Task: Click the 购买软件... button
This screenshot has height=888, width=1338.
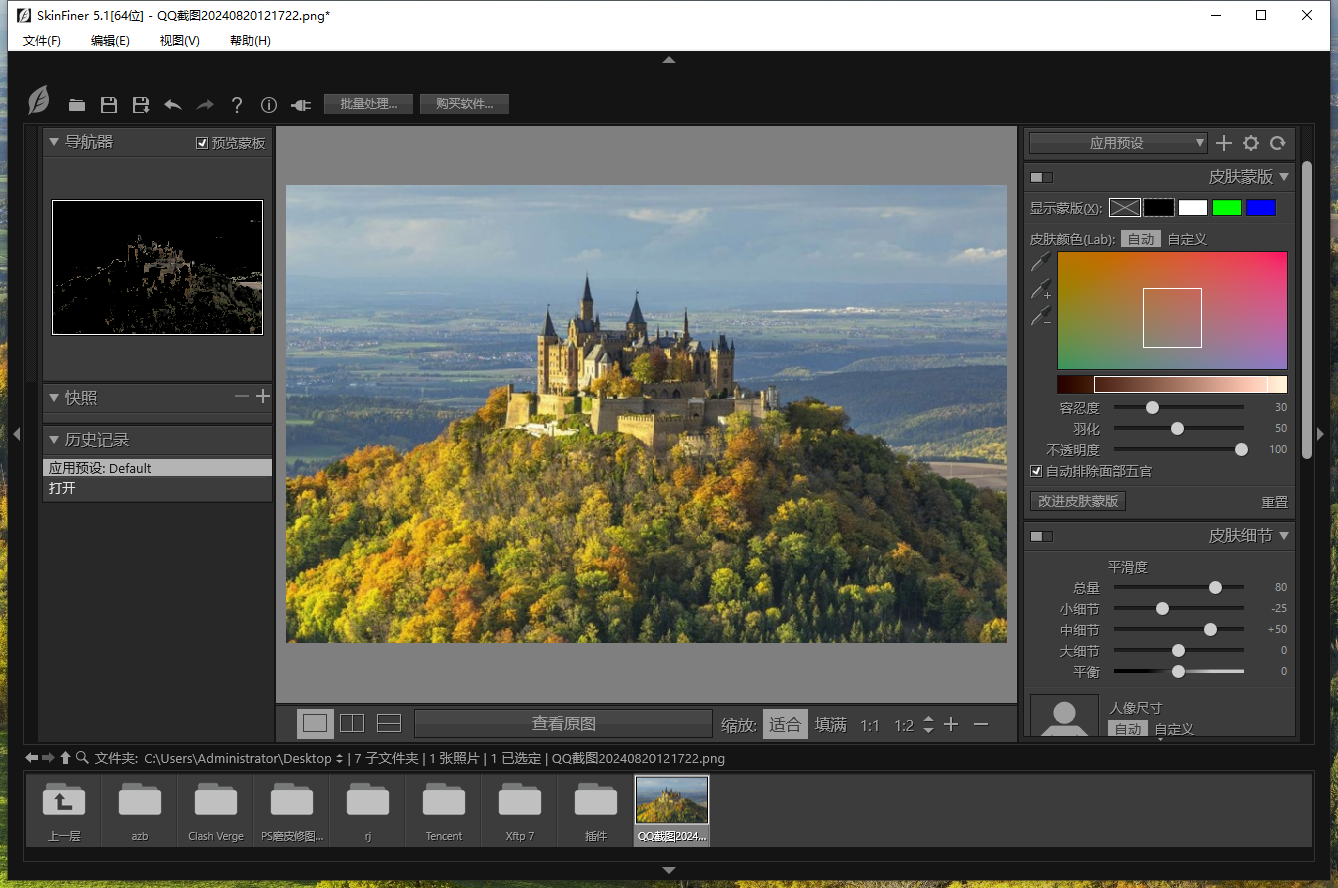Action: (x=464, y=104)
